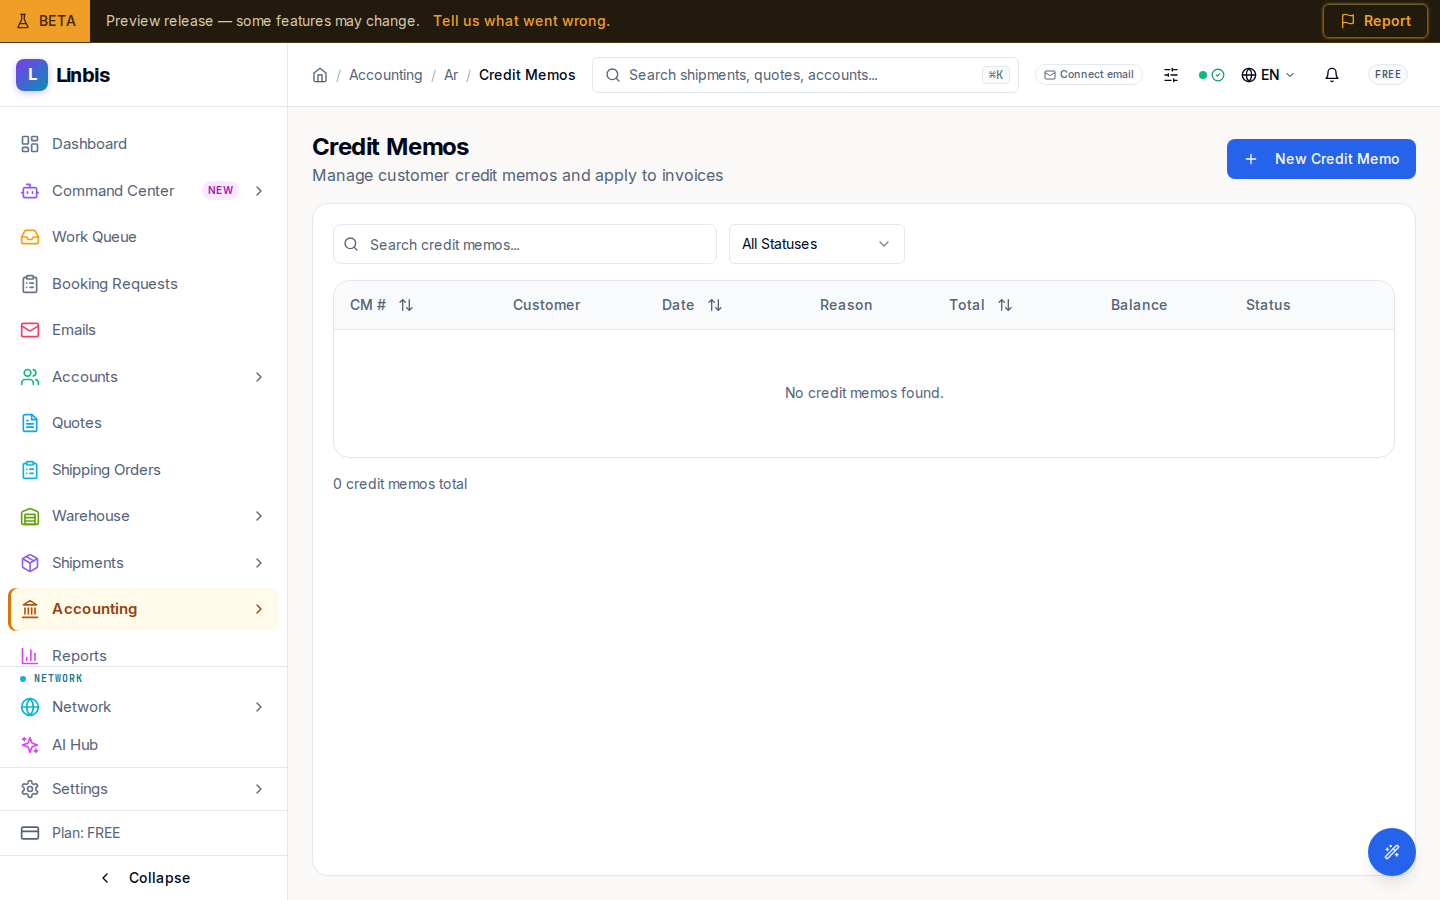Click the Reports chart icon

point(30,656)
